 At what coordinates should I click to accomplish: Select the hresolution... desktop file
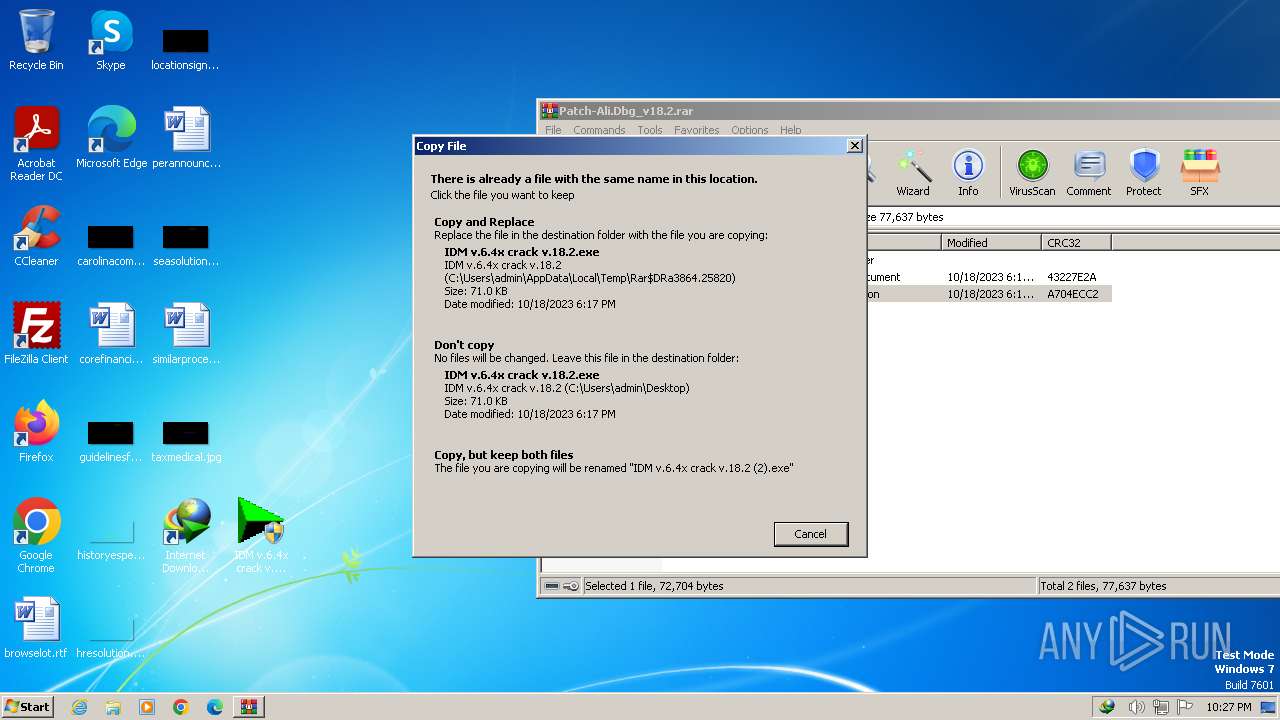[x=111, y=636]
